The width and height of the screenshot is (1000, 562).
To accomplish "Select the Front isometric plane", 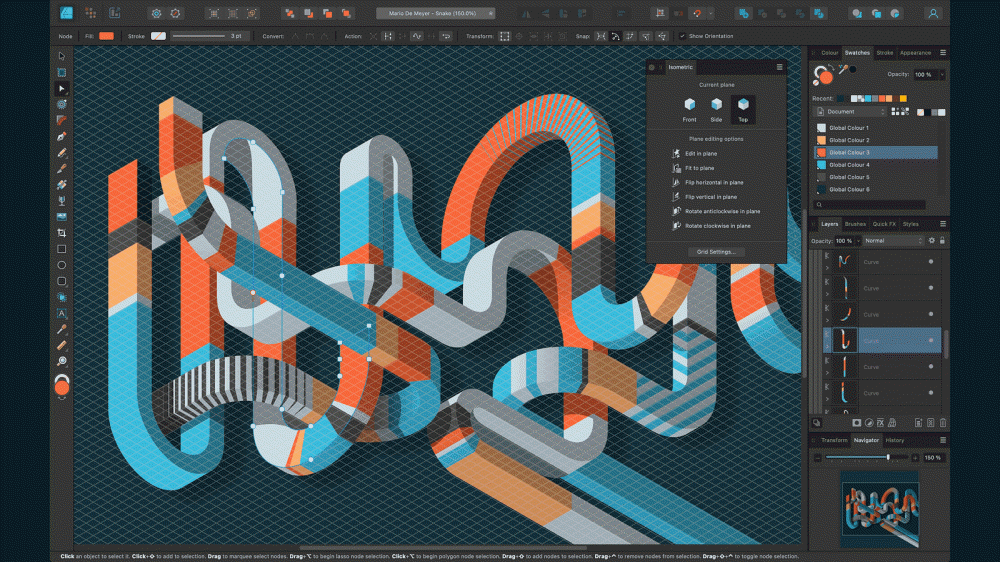I will click(689, 105).
